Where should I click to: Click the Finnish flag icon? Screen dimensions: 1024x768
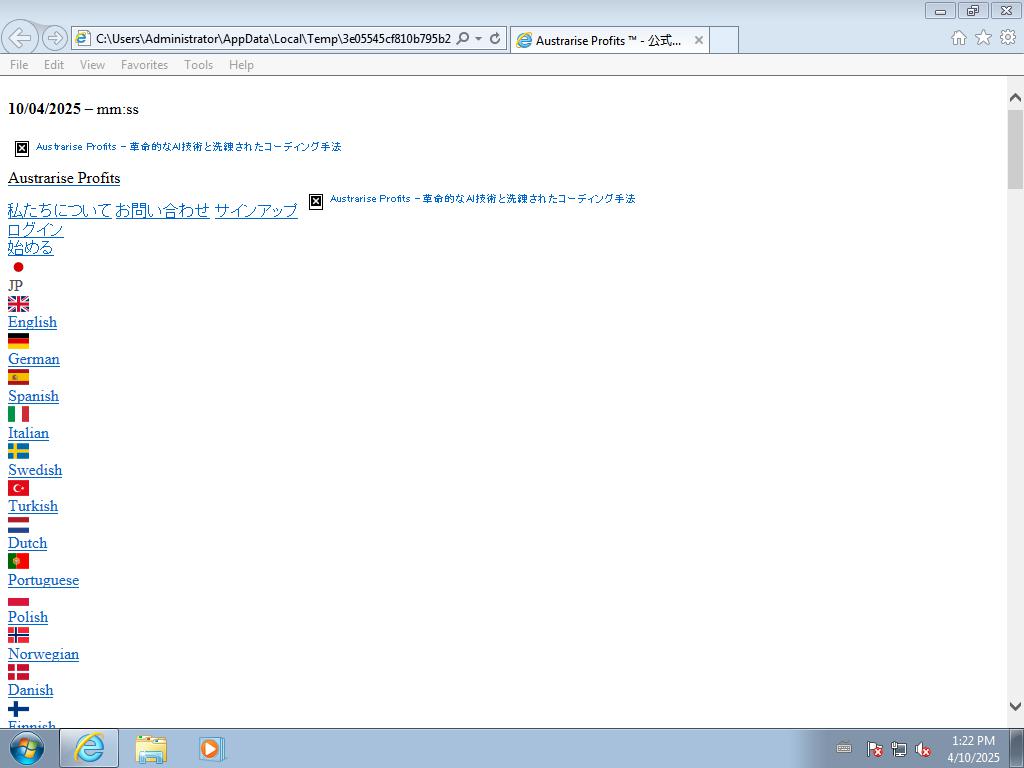[x=18, y=709]
